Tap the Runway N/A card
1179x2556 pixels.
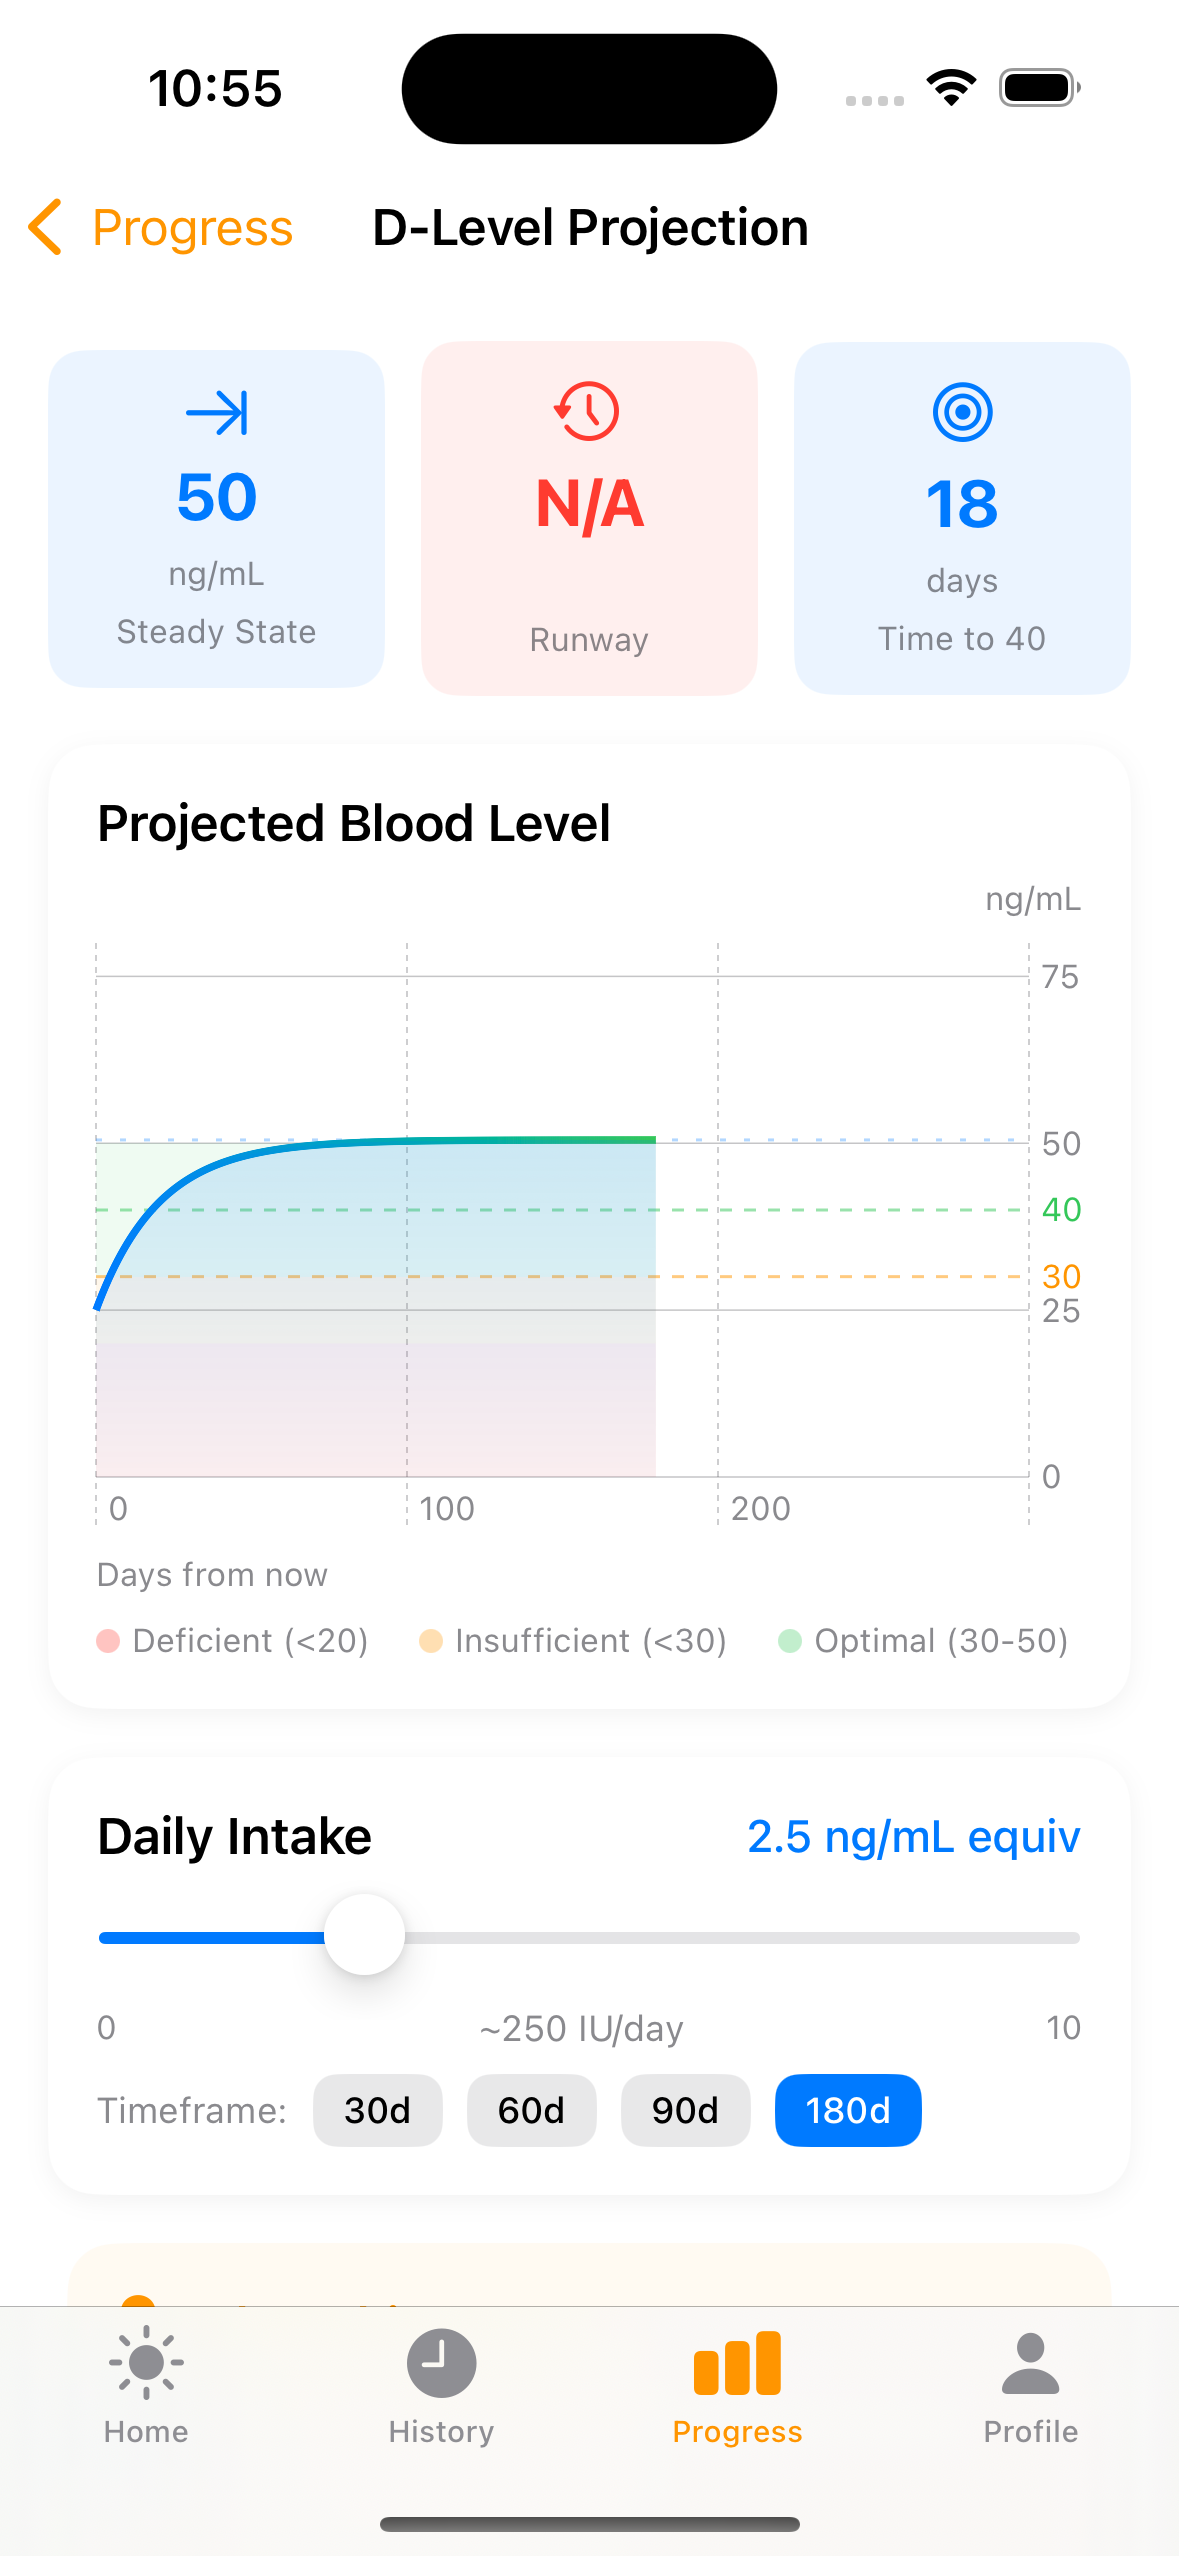(x=589, y=519)
